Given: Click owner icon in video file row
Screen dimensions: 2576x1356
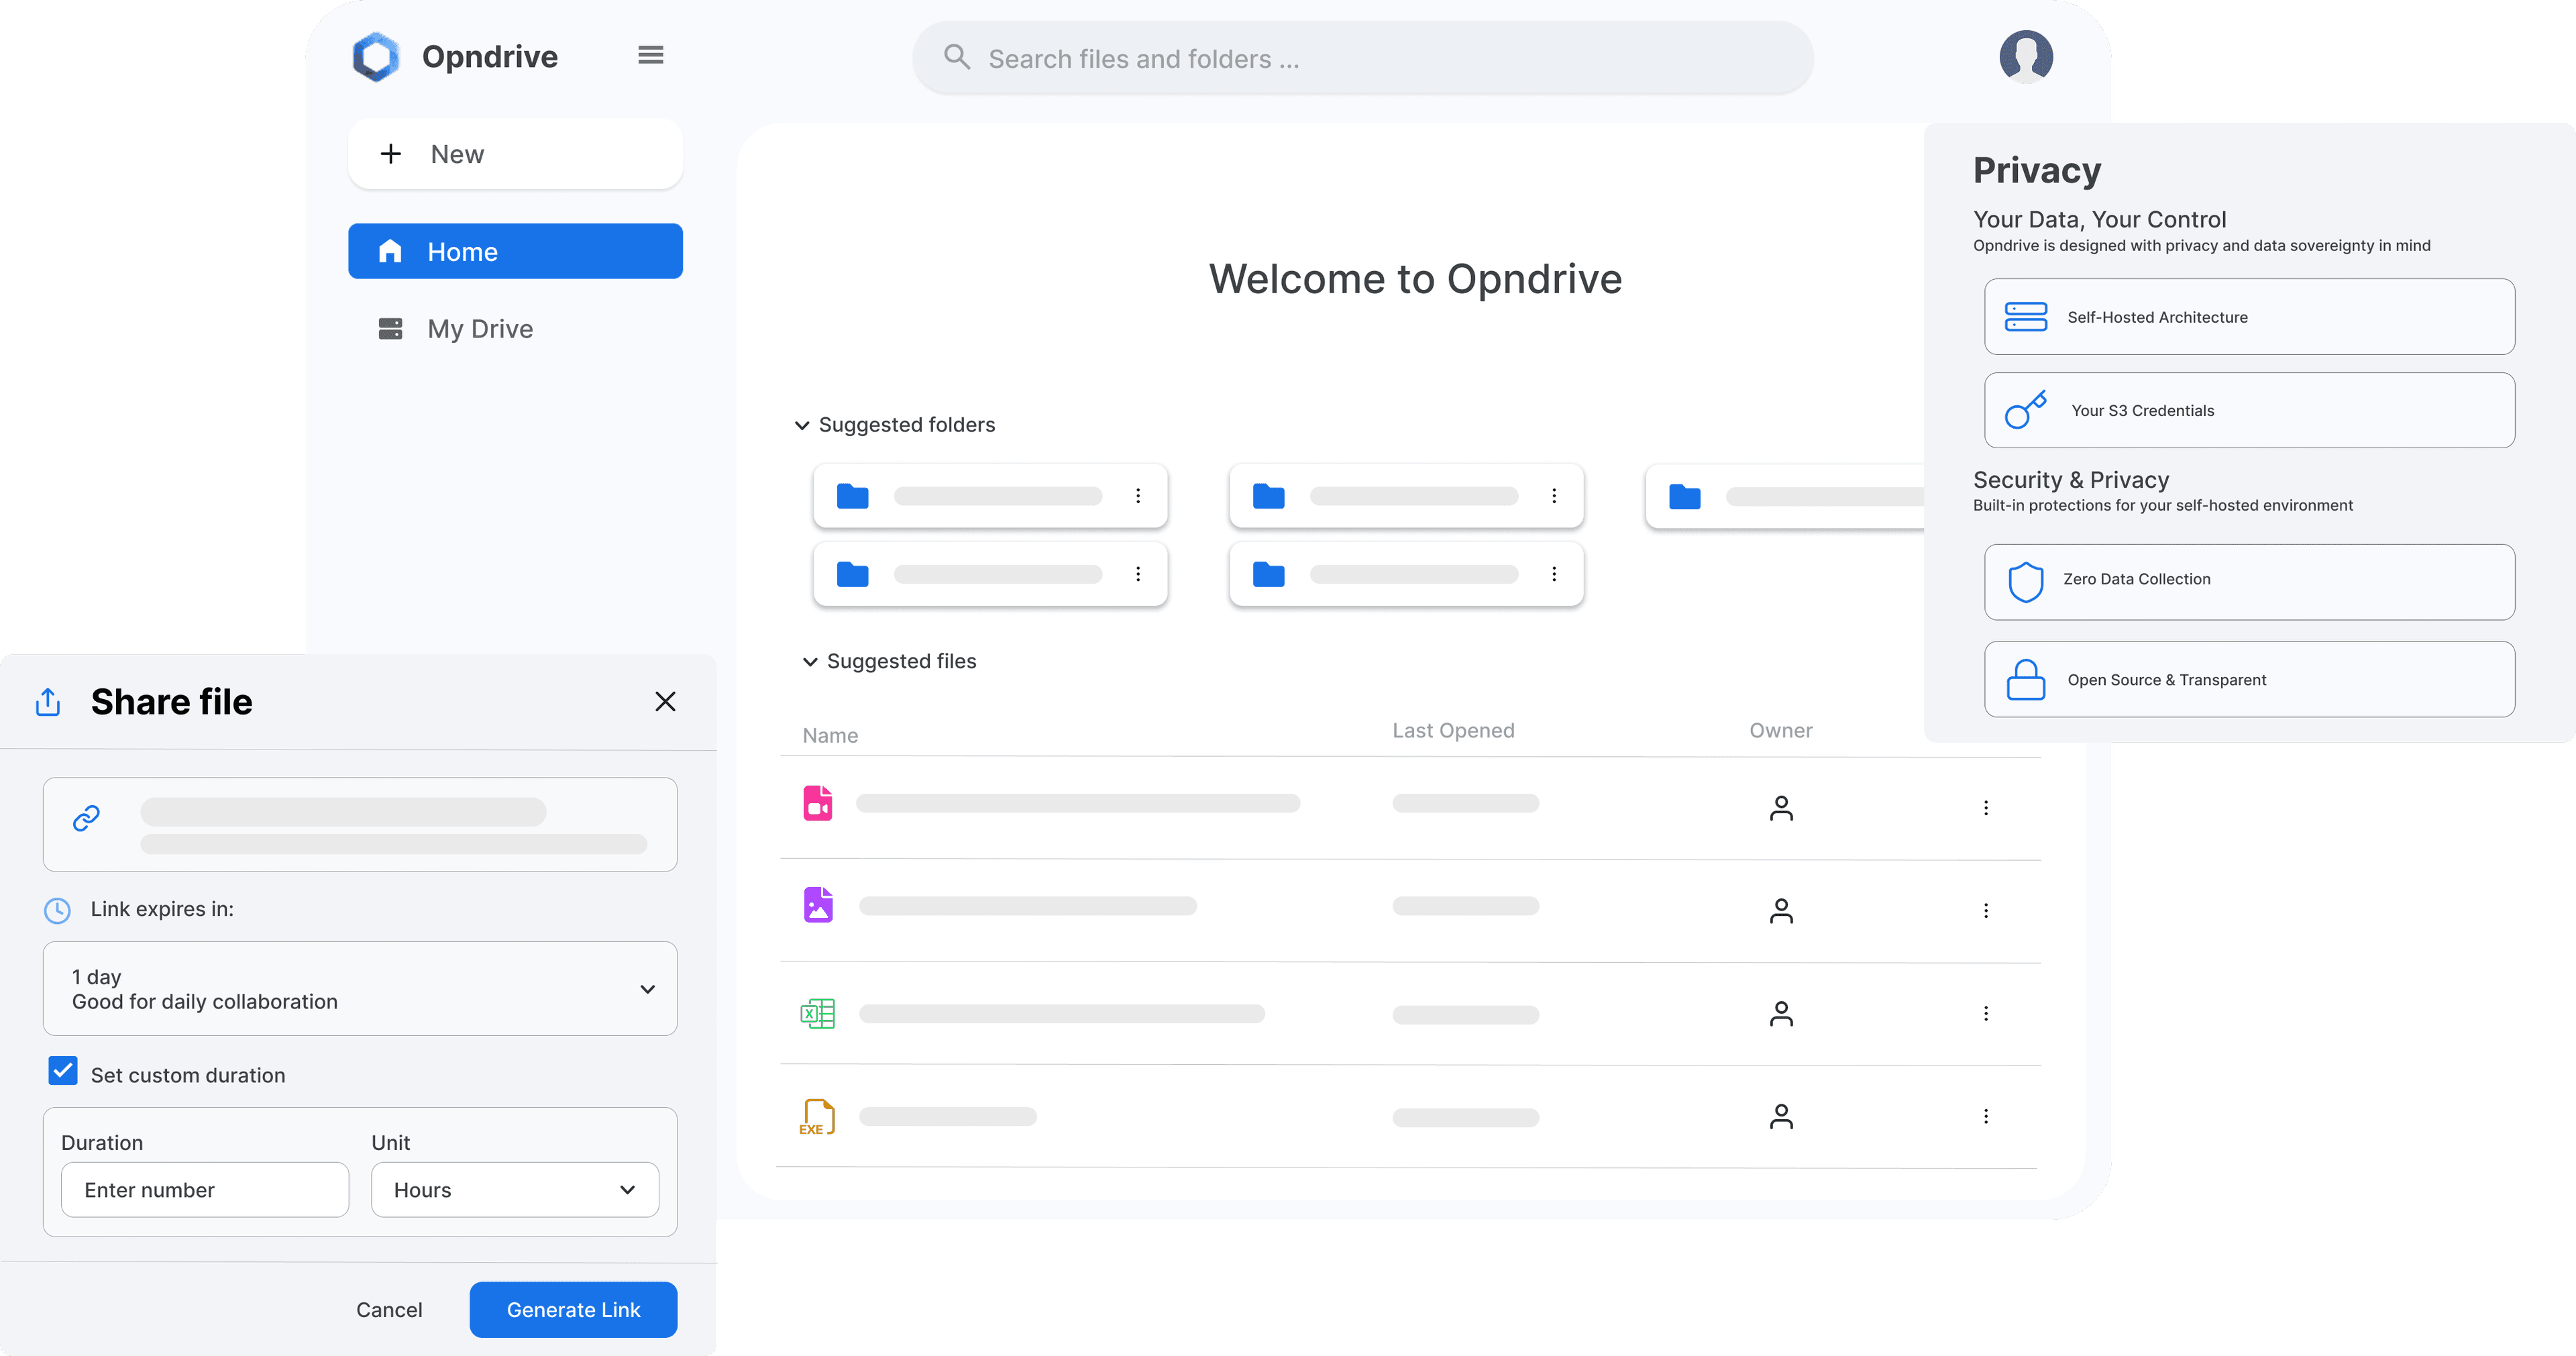Looking at the screenshot, I should point(1781,808).
